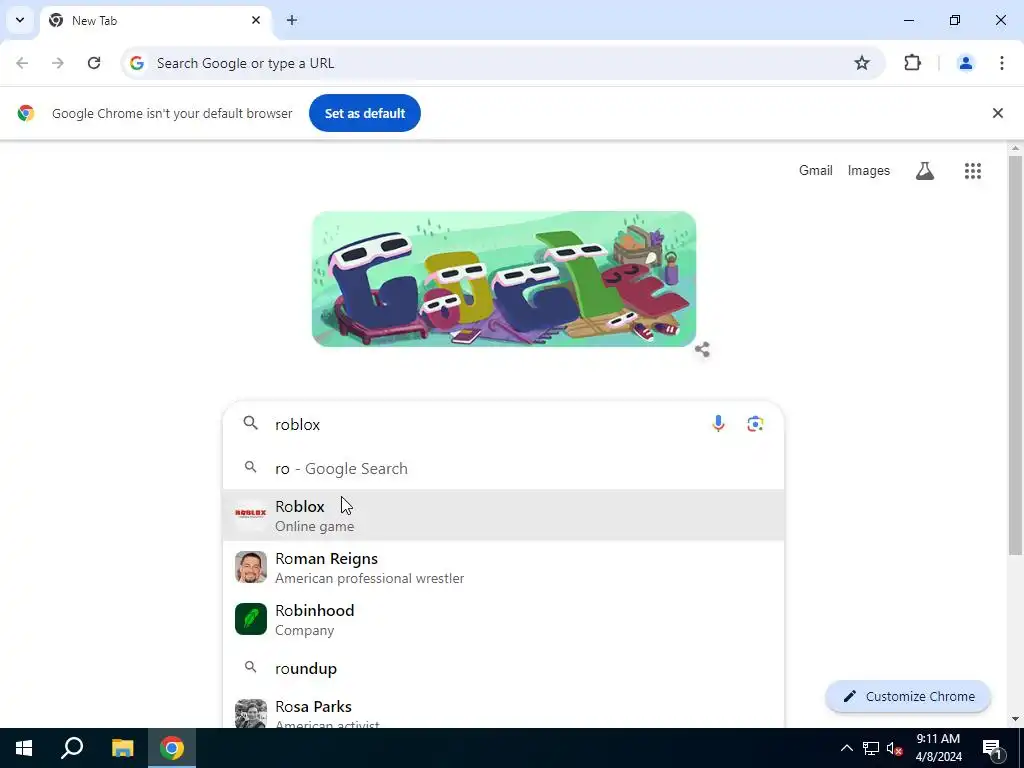This screenshot has width=1024, height=768.
Task: Click the Roman Reigns photo thumbnail
Action: click(251, 567)
